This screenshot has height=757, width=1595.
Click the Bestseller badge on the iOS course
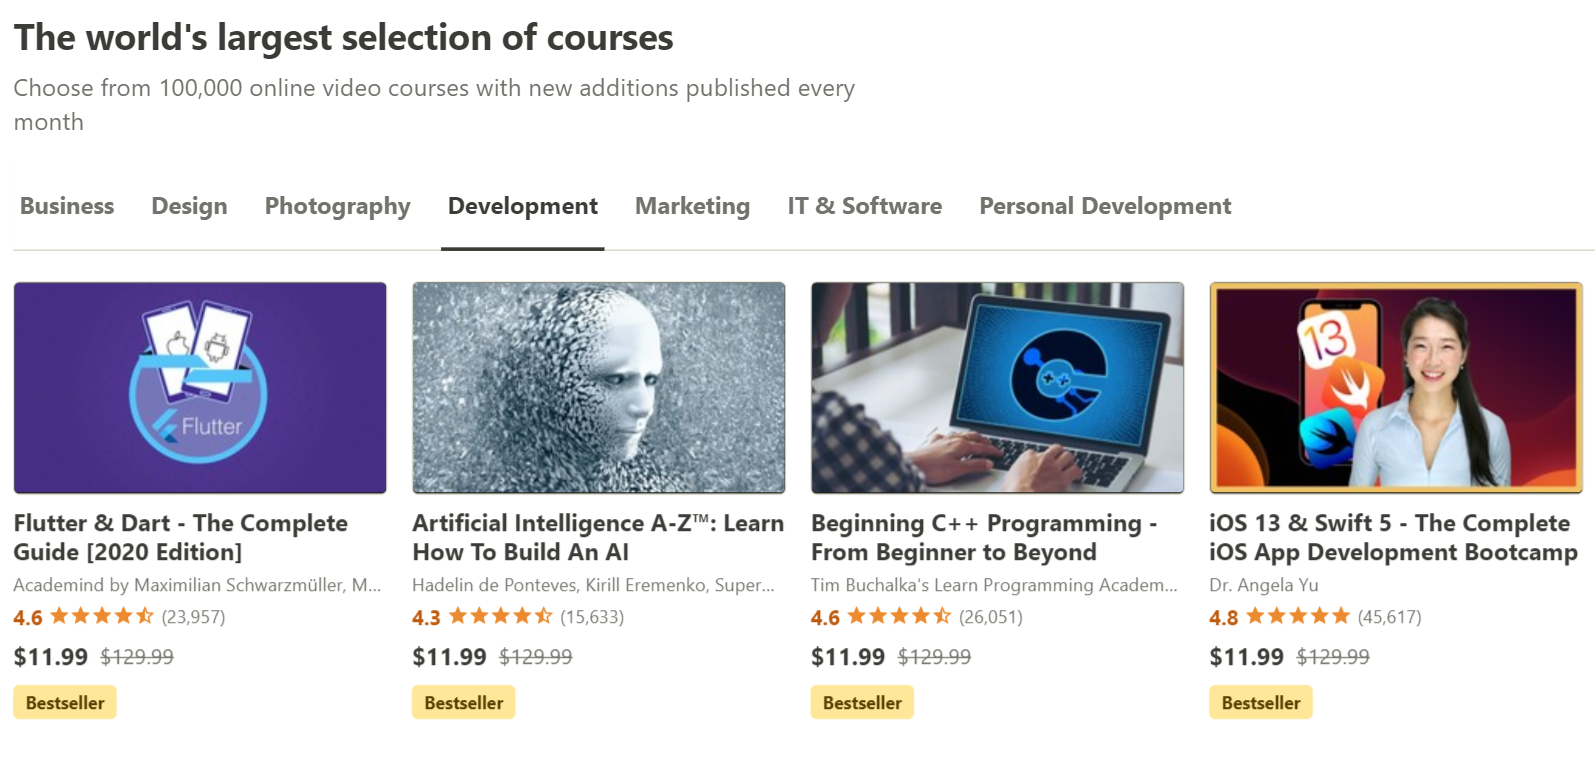point(1261,702)
